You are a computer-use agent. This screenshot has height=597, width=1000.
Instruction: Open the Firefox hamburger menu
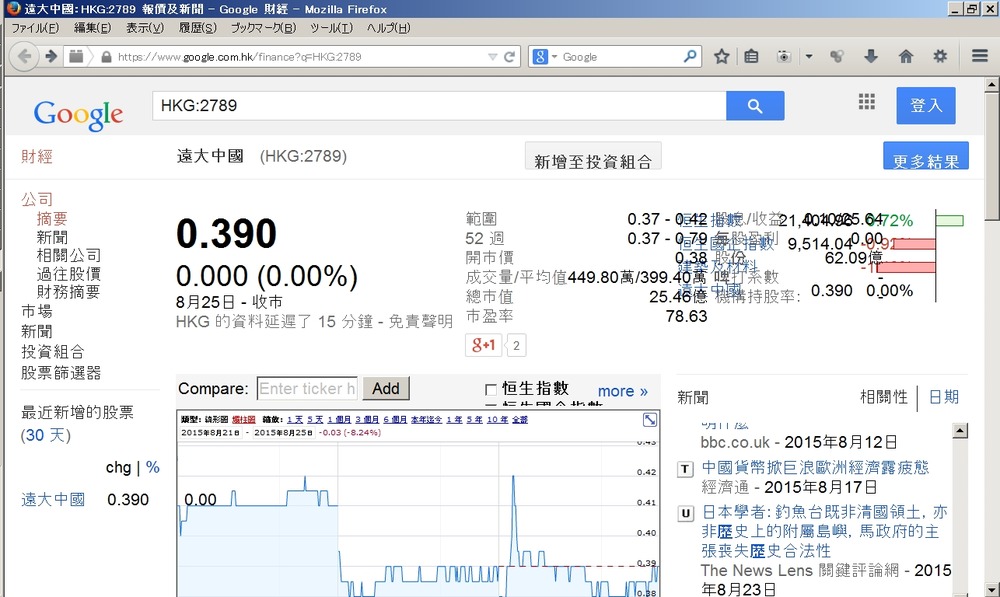980,56
